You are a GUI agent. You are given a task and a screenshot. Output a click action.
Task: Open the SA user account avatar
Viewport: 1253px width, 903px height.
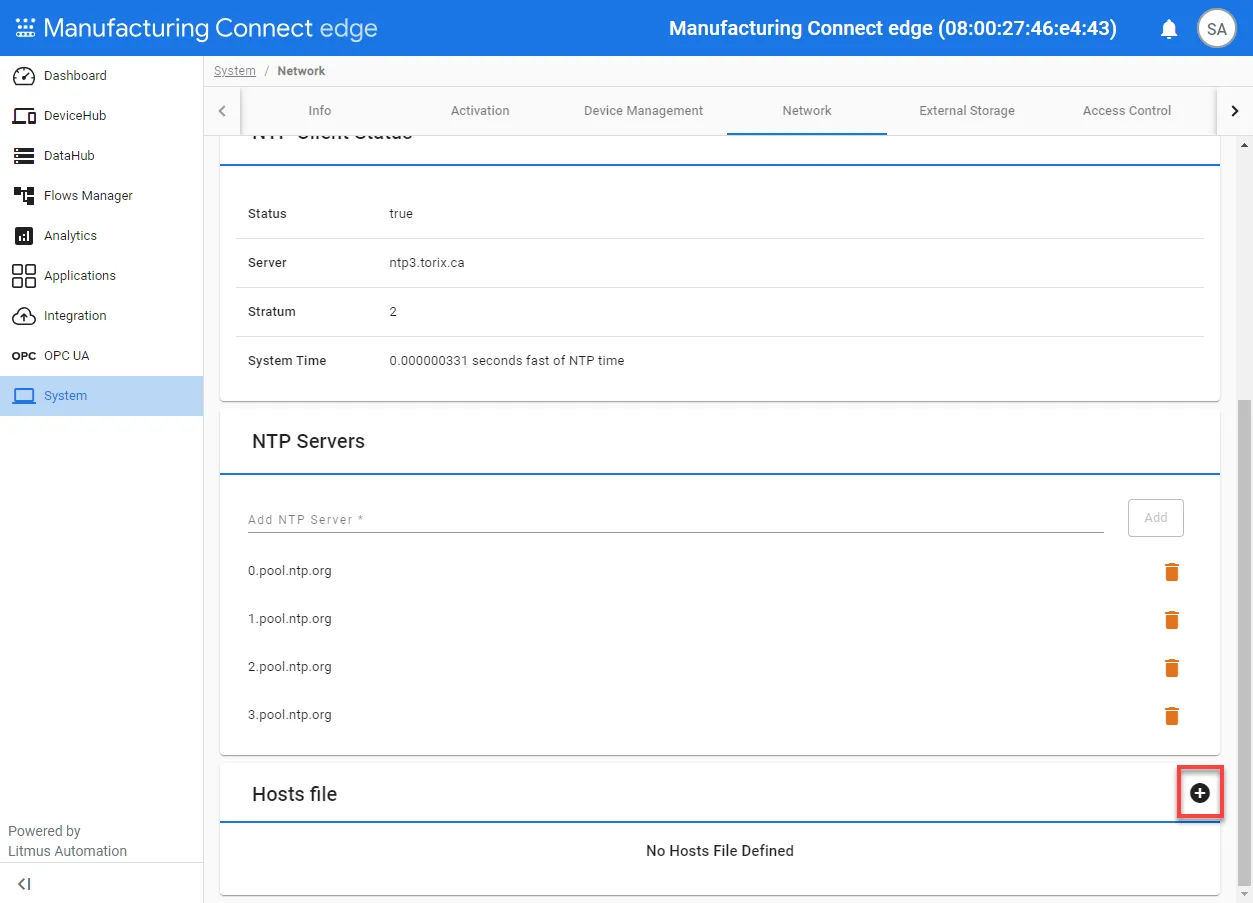(x=1216, y=28)
